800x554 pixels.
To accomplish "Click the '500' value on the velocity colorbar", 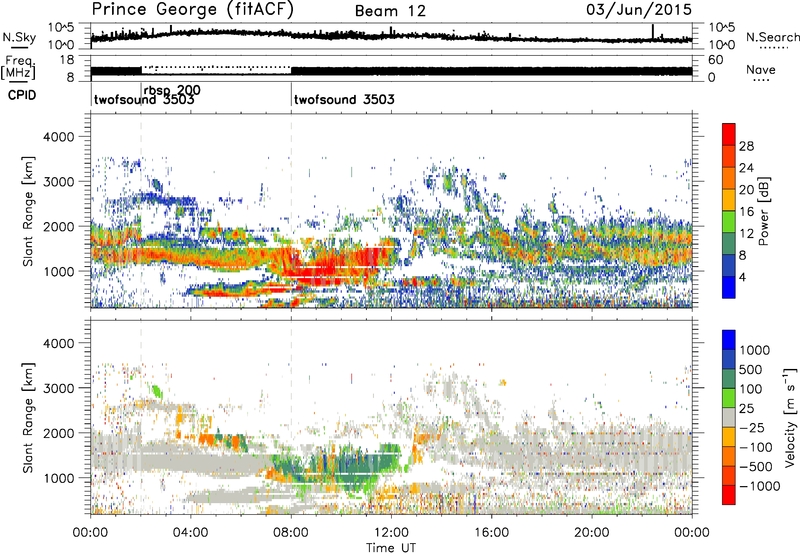I will coord(751,369).
